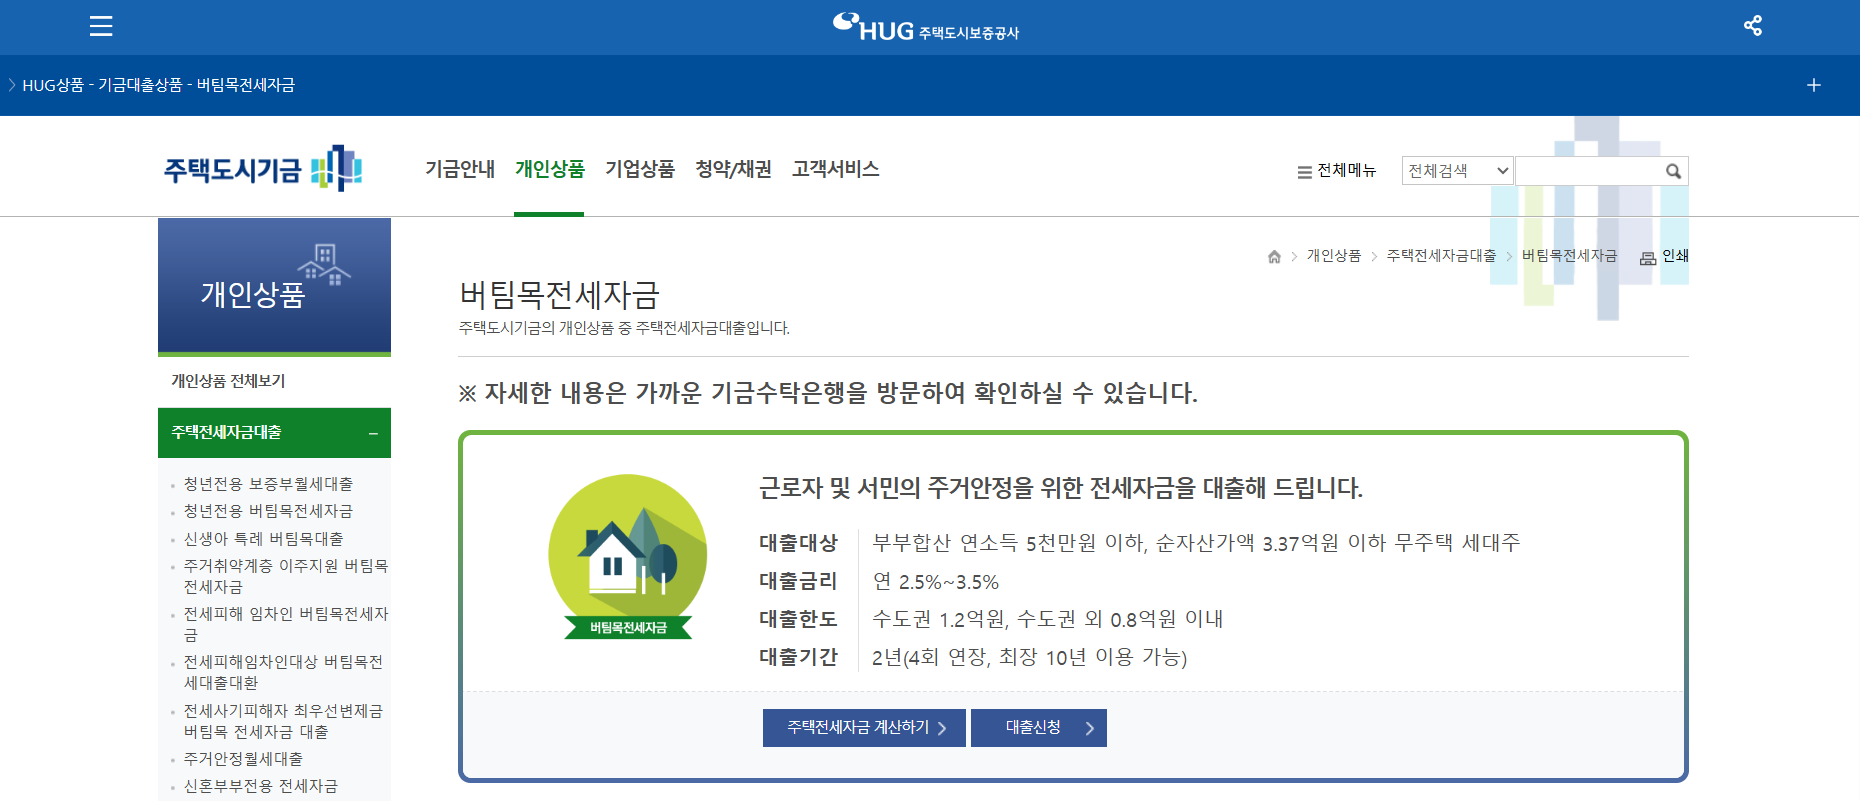
Task: Open 전세피해 임차인 버팀목전세자금
Action: pos(285,624)
